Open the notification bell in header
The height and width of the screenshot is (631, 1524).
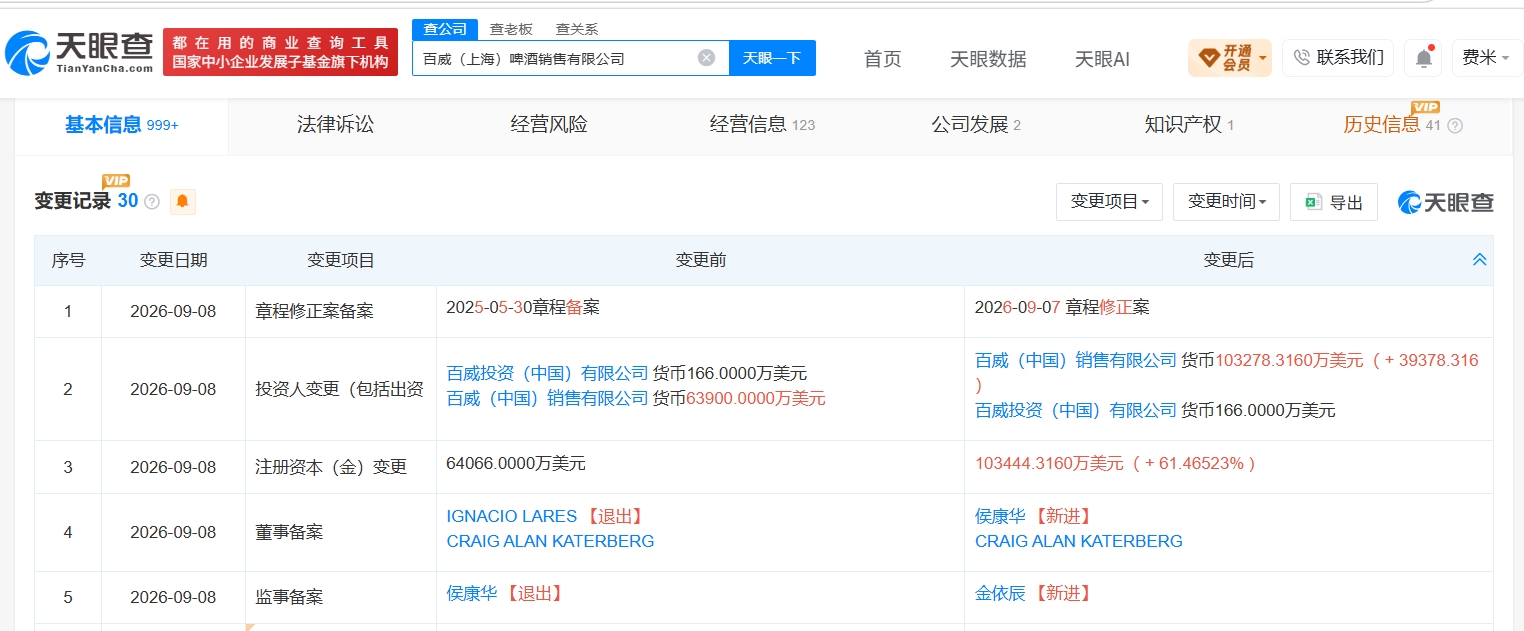tap(1423, 58)
